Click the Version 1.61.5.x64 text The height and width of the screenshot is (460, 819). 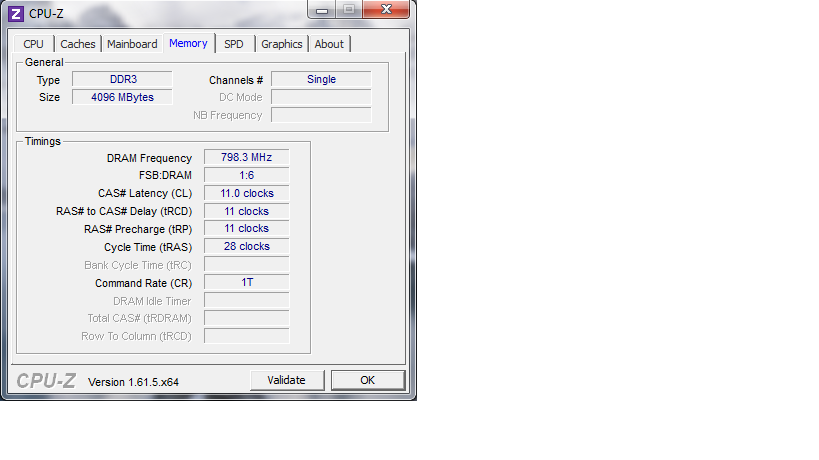click(x=133, y=382)
